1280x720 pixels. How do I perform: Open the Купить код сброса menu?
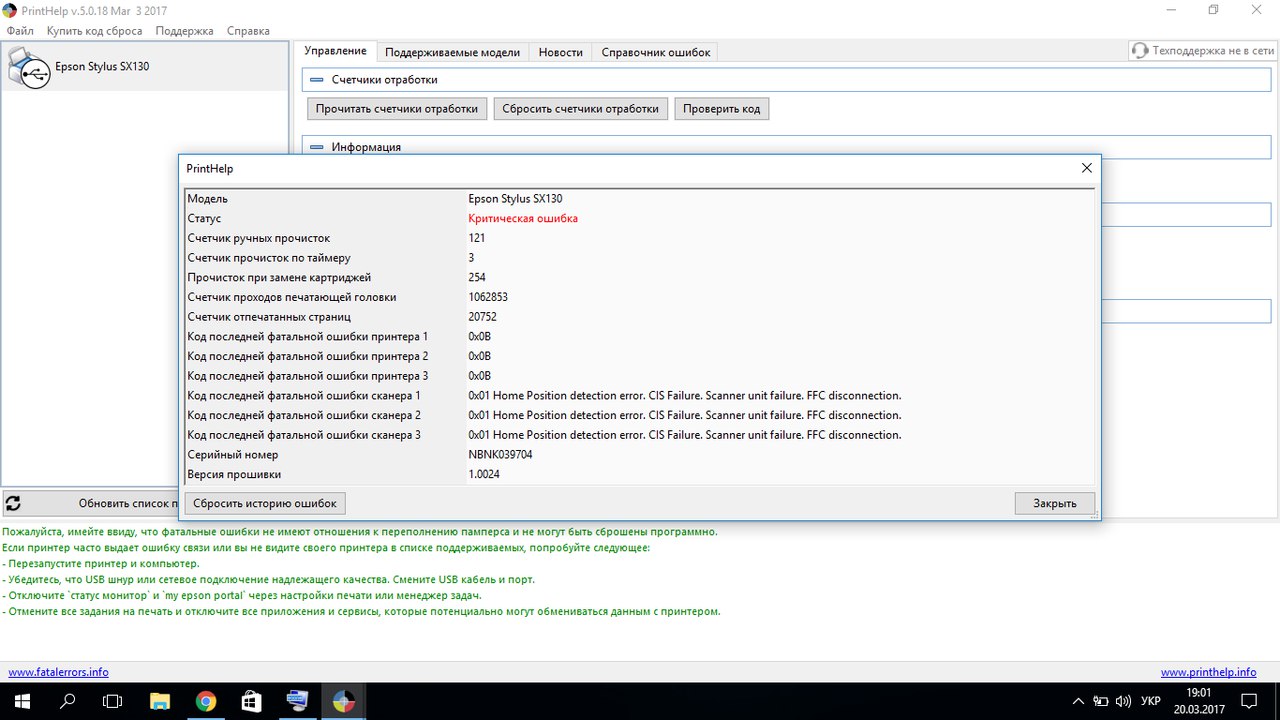94,30
